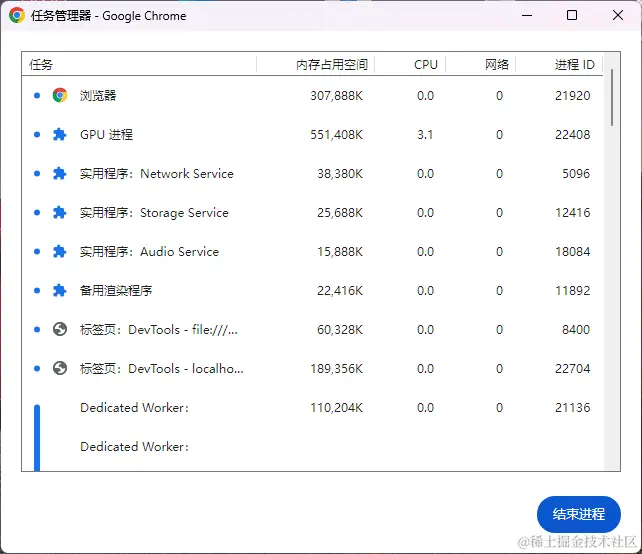Click memory value 25,688K
The image size is (642, 554).
click(x=340, y=213)
